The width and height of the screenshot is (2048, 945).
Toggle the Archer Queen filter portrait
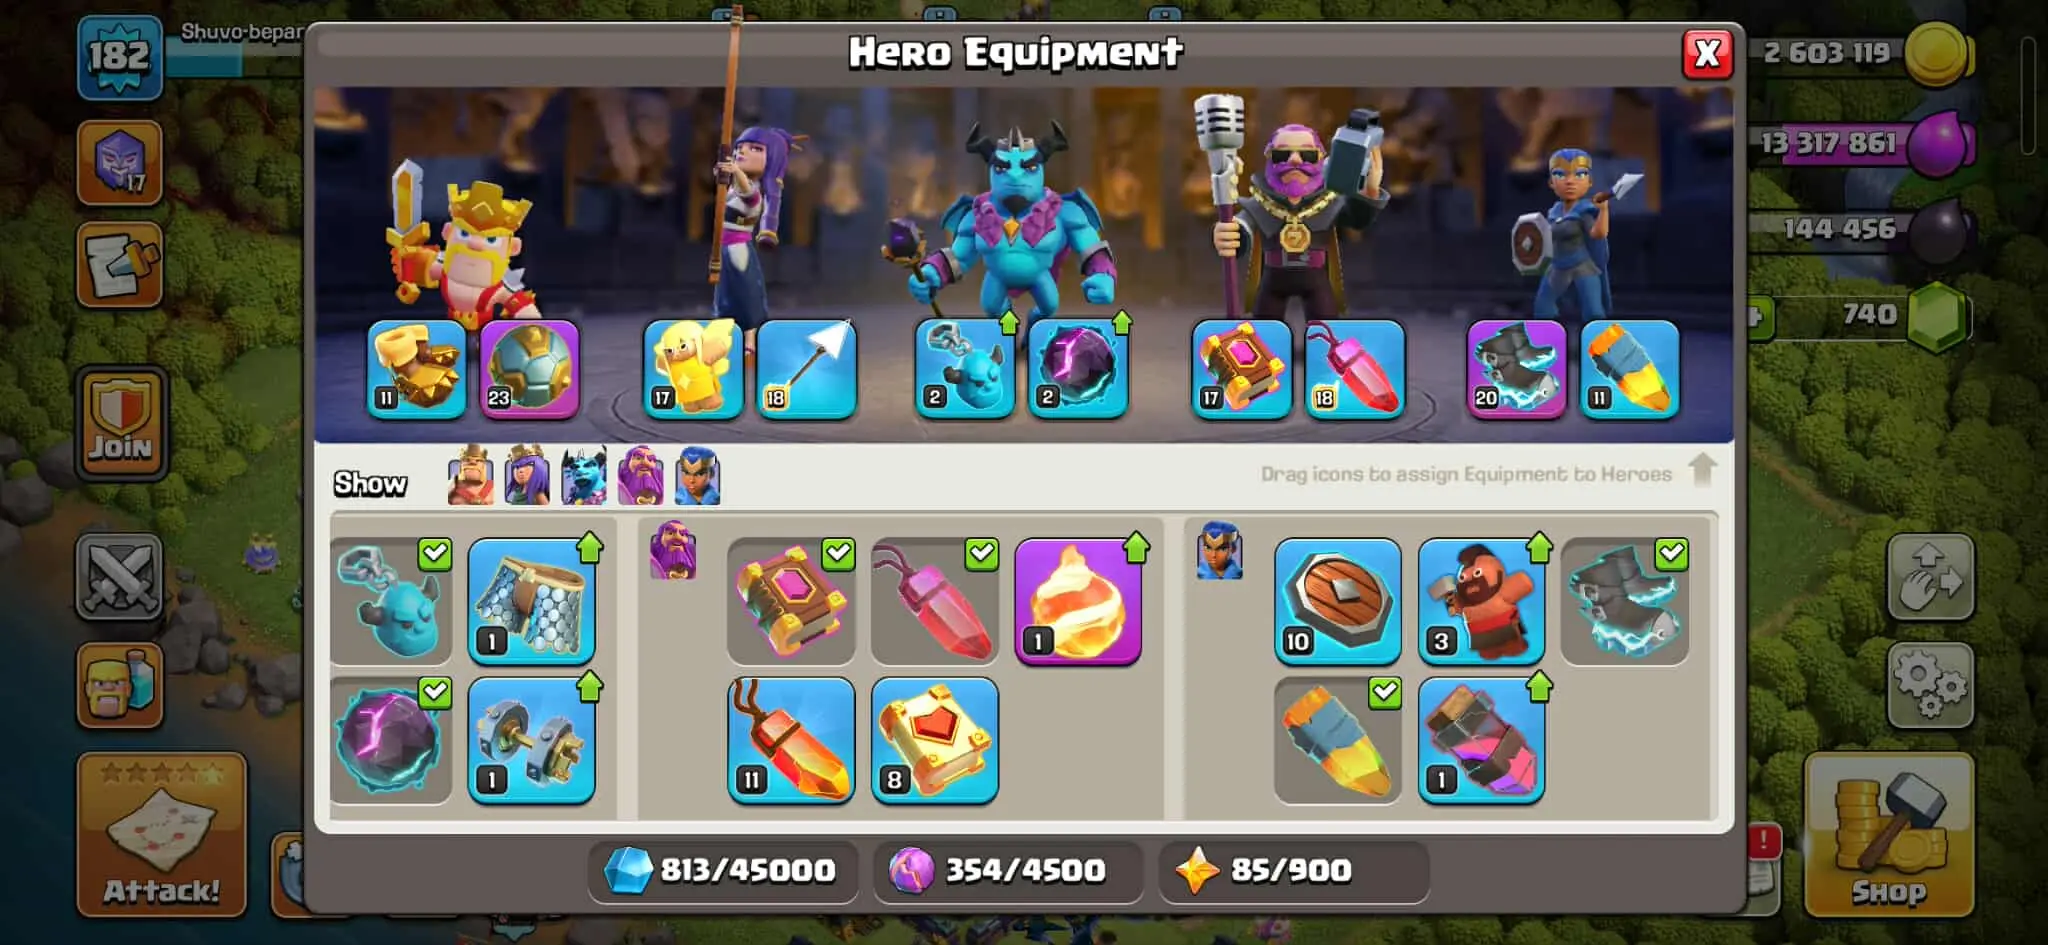point(527,475)
